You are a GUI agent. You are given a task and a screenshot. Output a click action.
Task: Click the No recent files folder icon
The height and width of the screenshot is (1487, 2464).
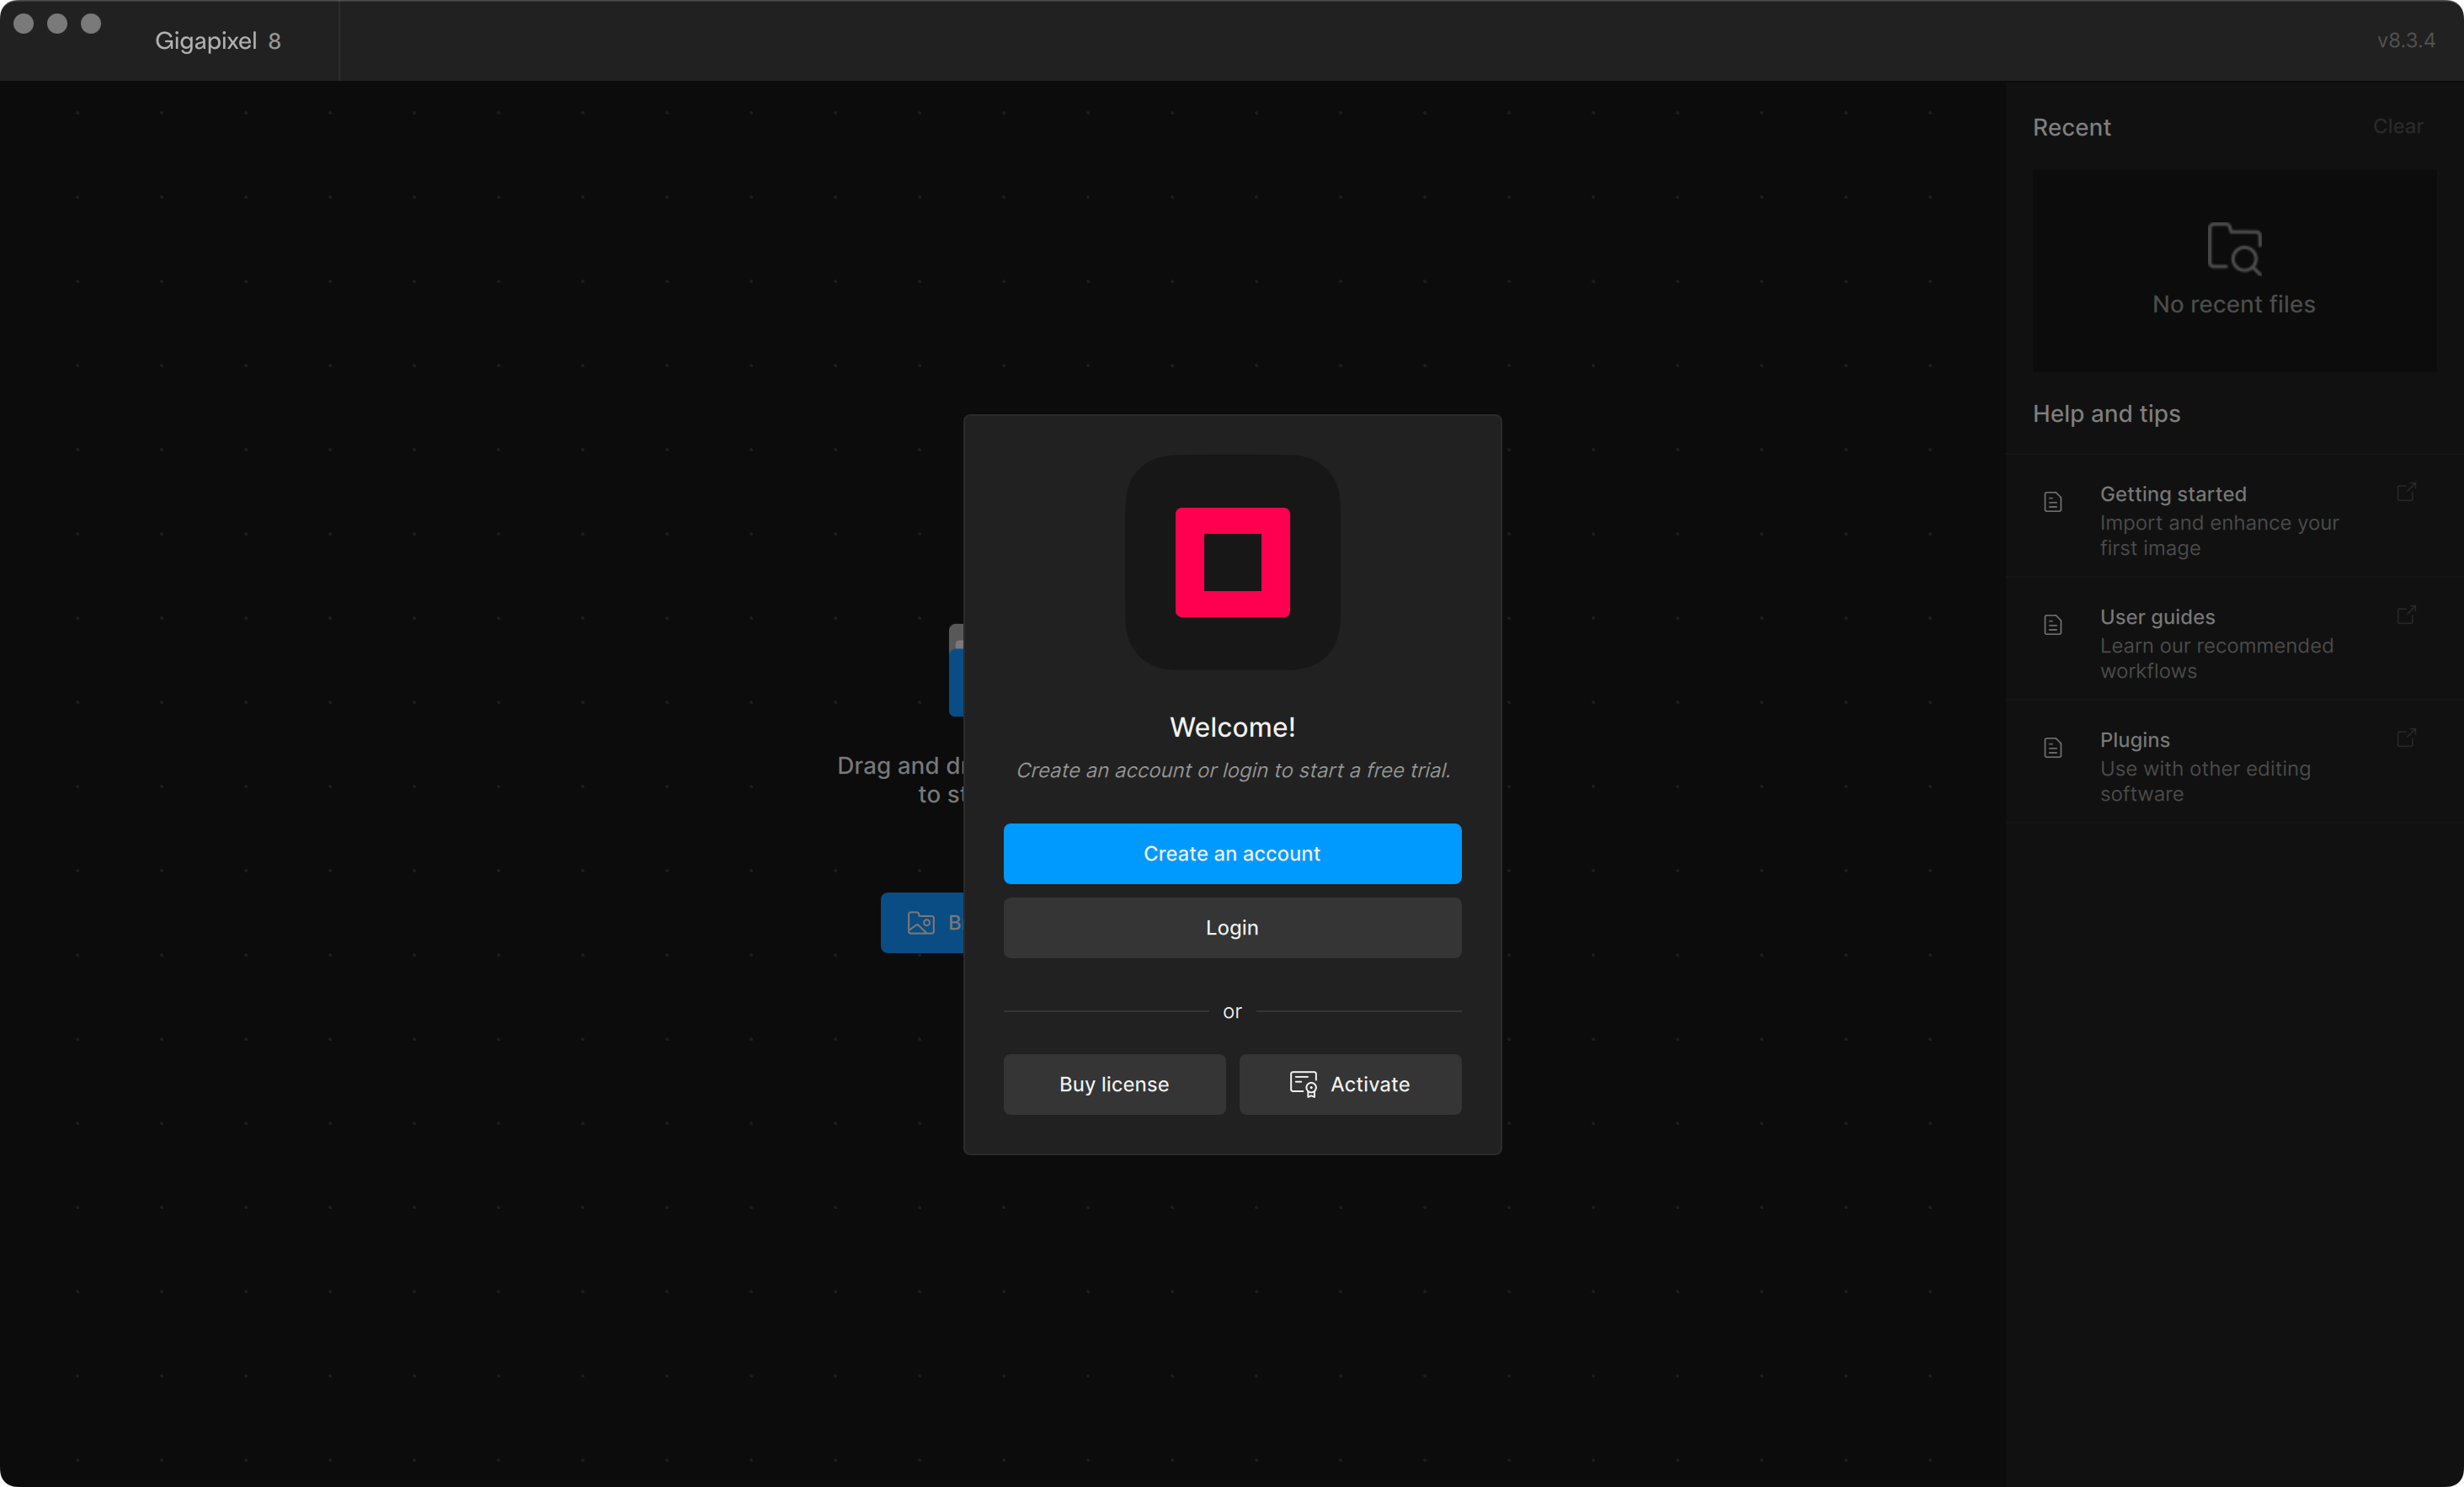point(2234,248)
